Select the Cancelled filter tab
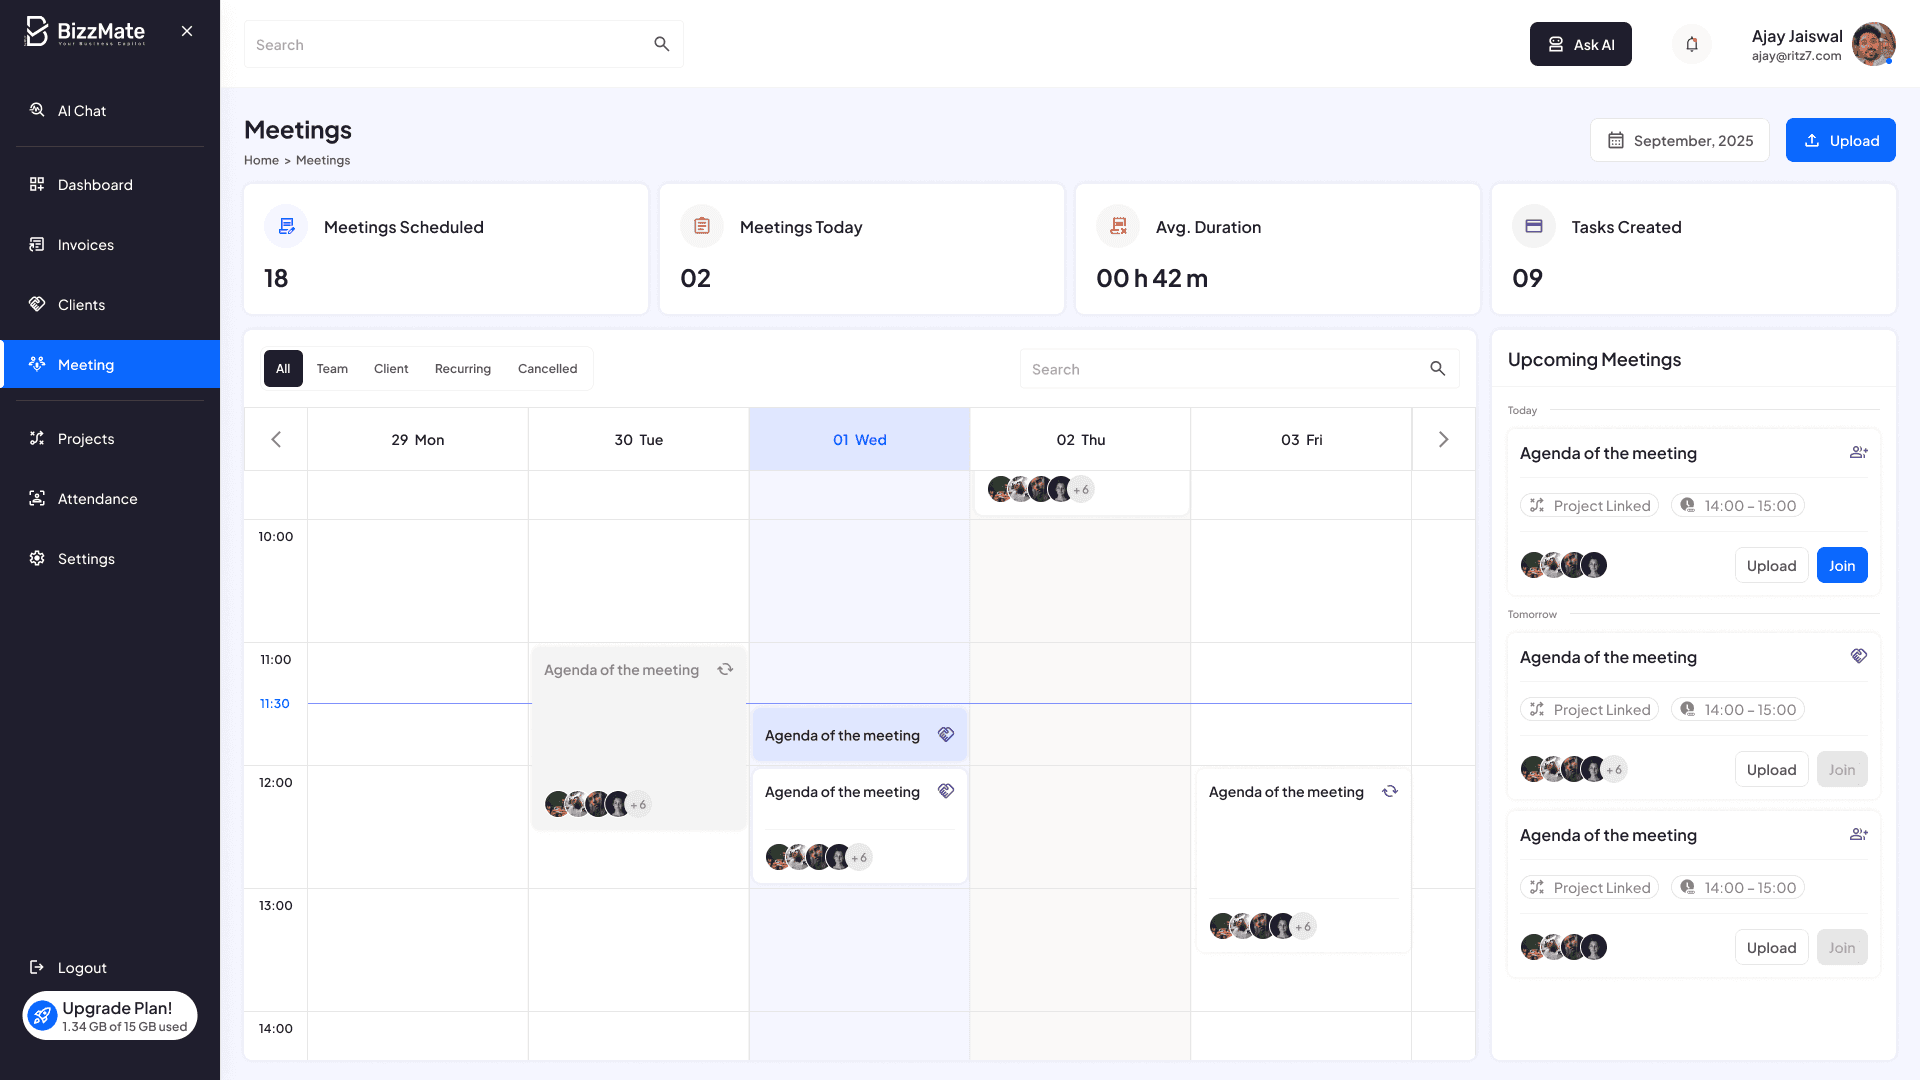This screenshot has height=1080, width=1920. pos(547,369)
